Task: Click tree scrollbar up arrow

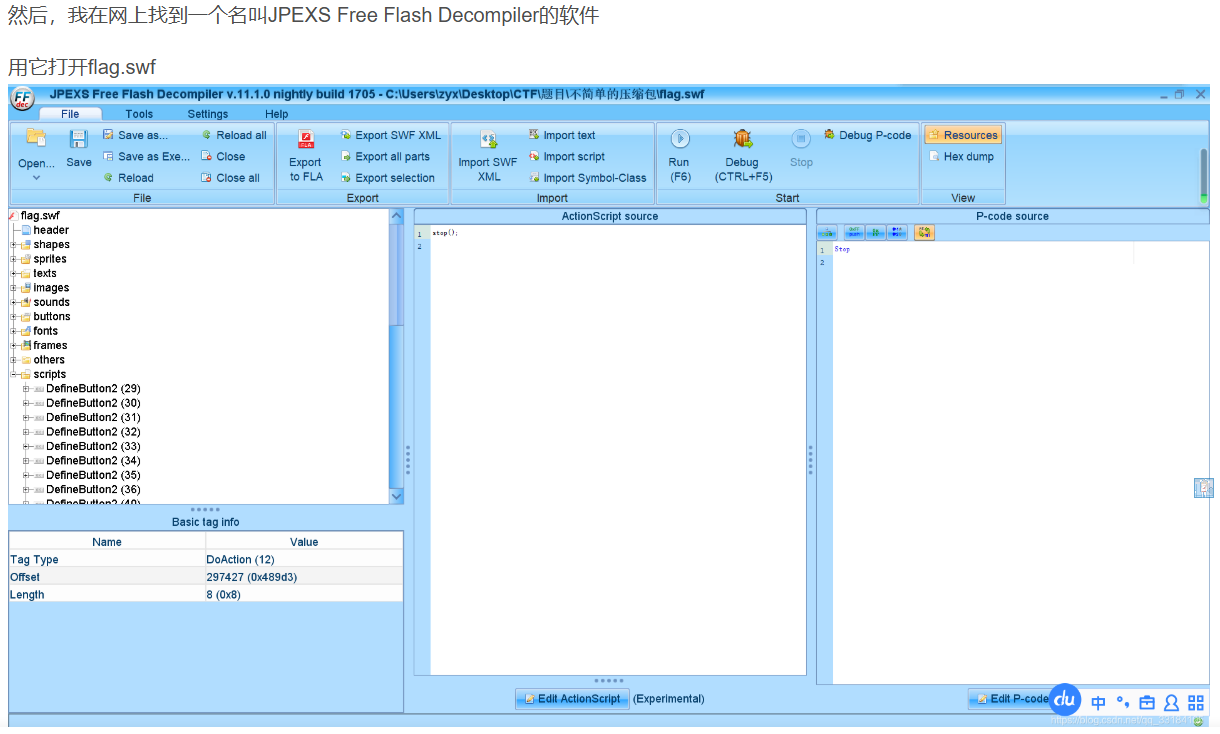Action: (397, 216)
